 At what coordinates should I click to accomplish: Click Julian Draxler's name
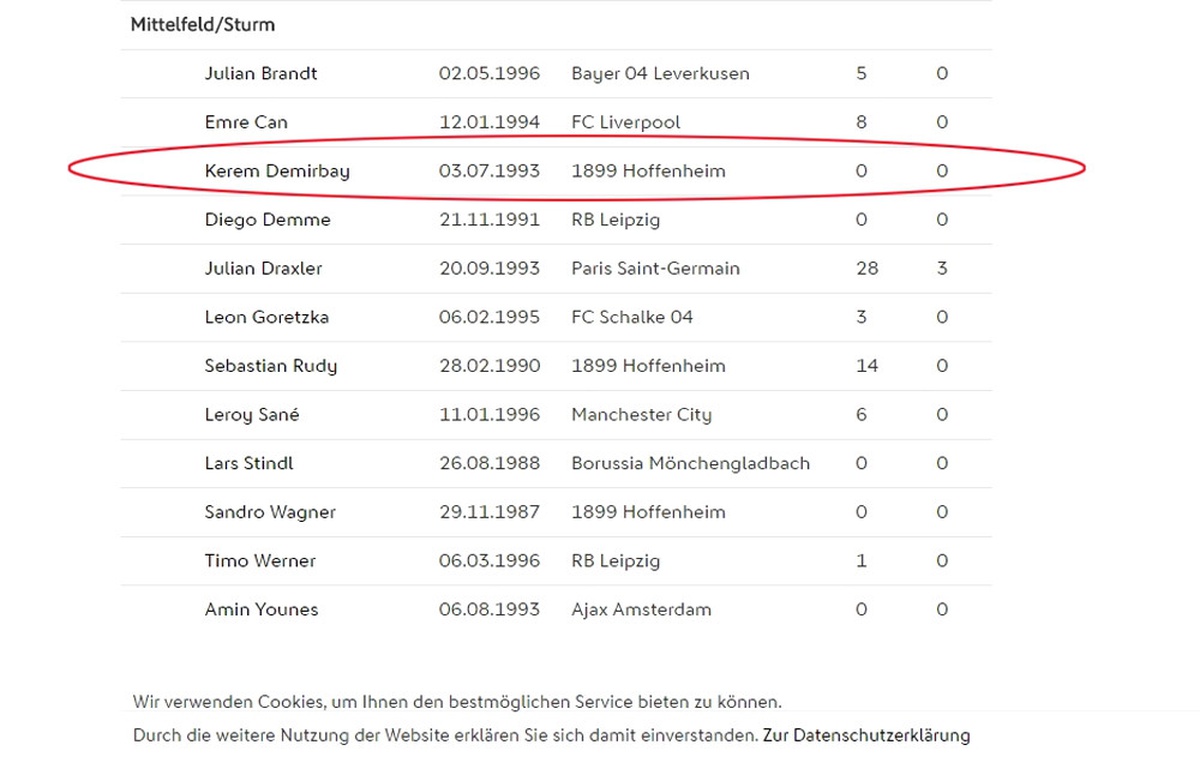coord(263,269)
